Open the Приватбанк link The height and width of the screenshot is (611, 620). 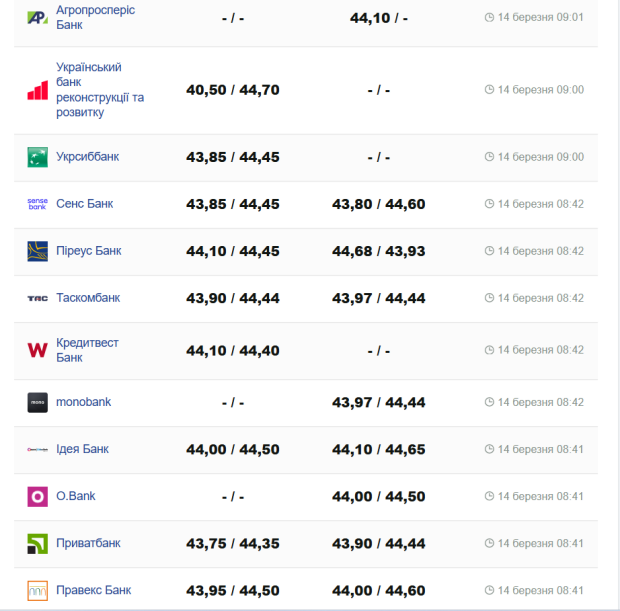[88, 543]
